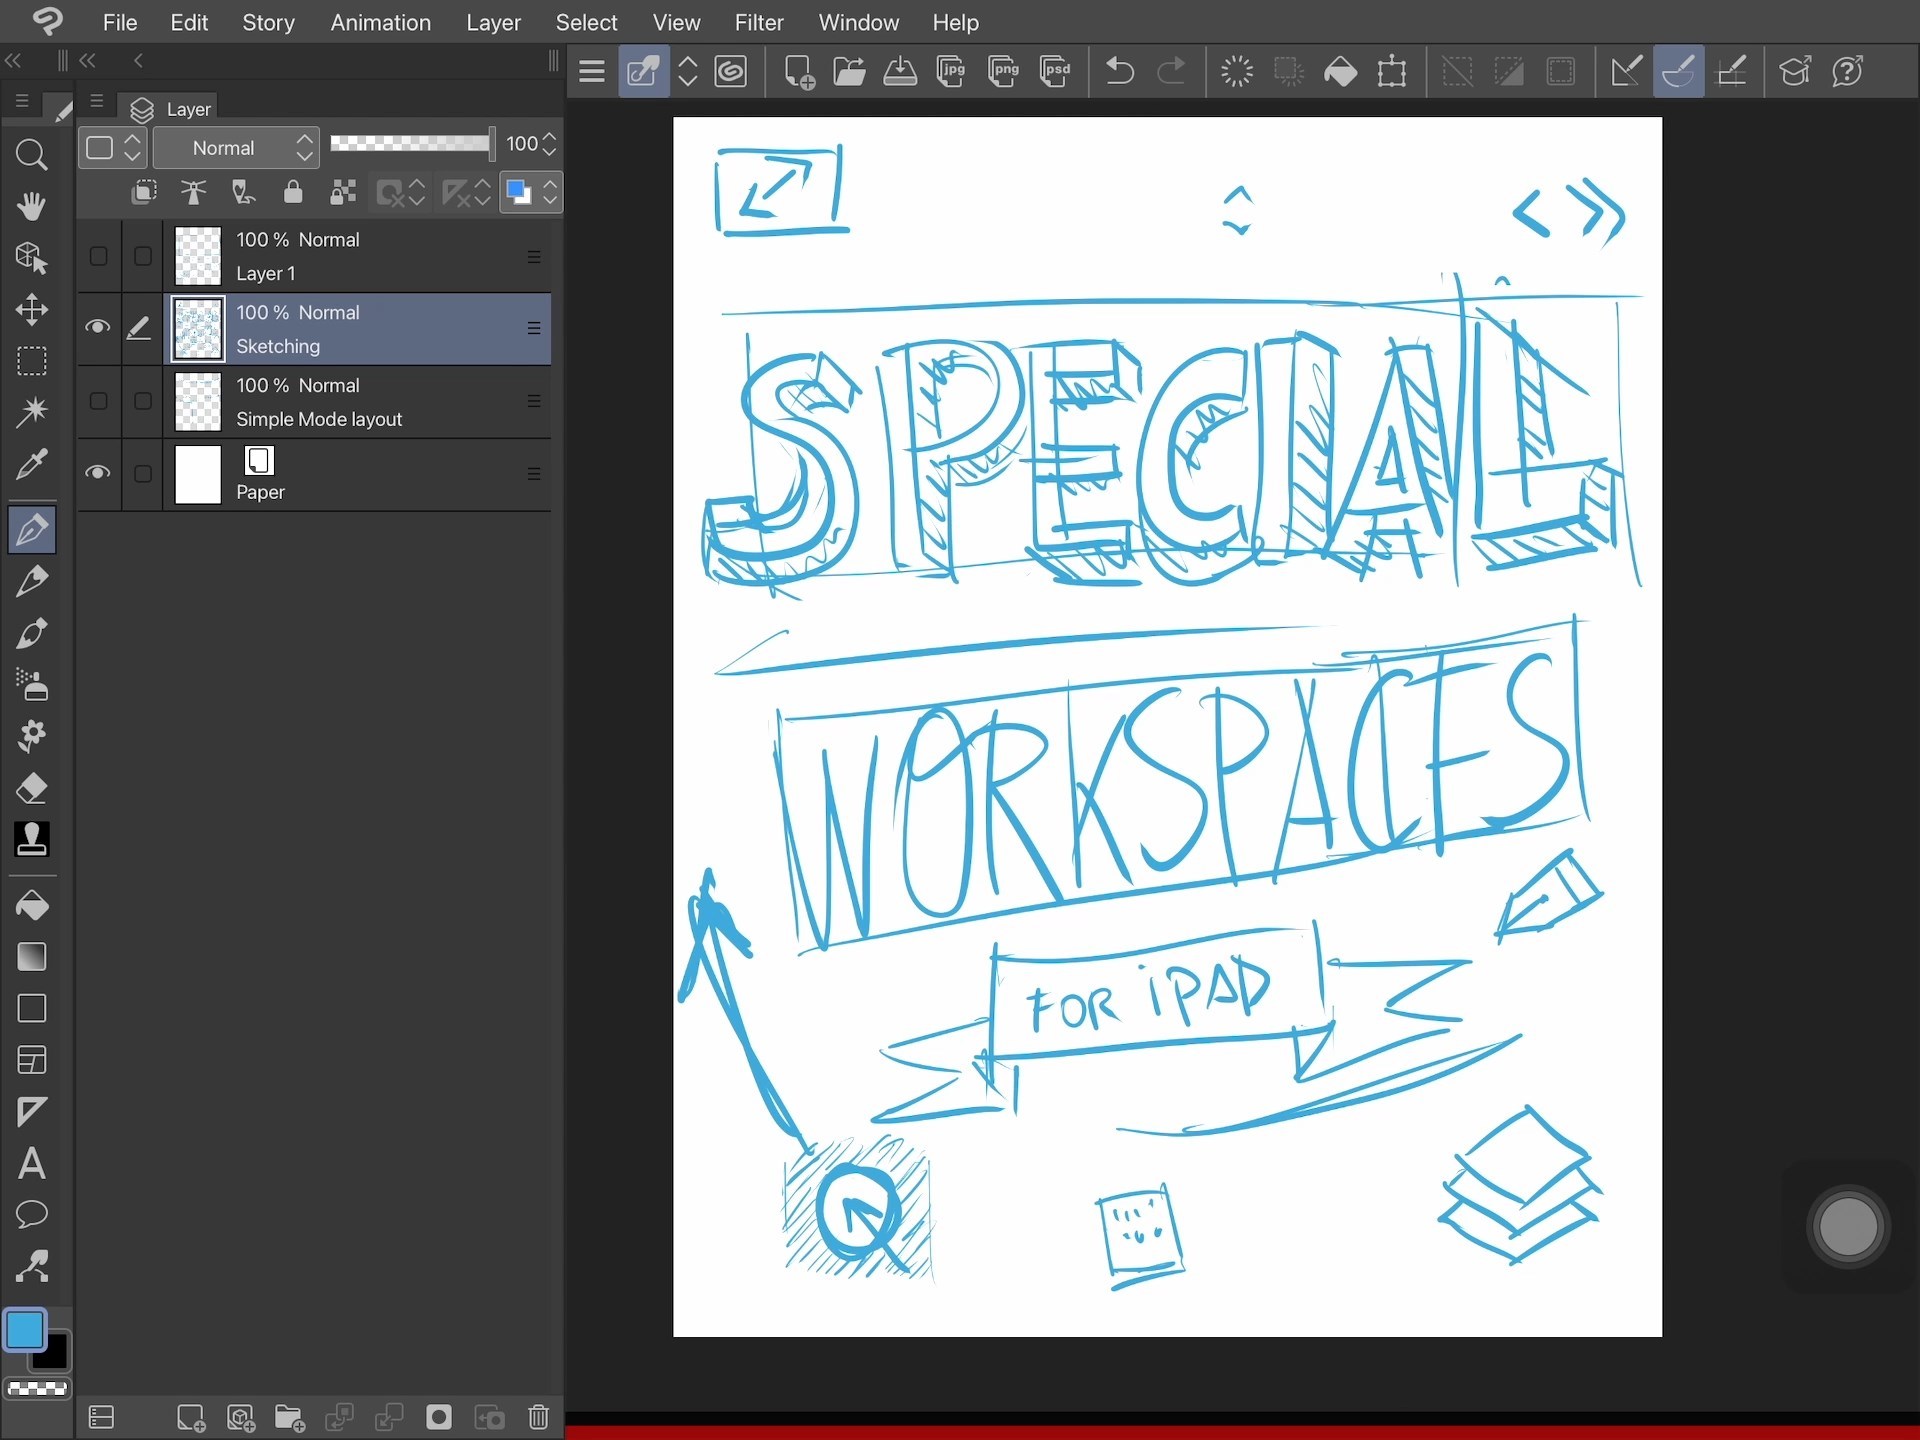Select the Gradient tool
The width and height of the screenshot is (1920, 1440).
tap(31, 957)
